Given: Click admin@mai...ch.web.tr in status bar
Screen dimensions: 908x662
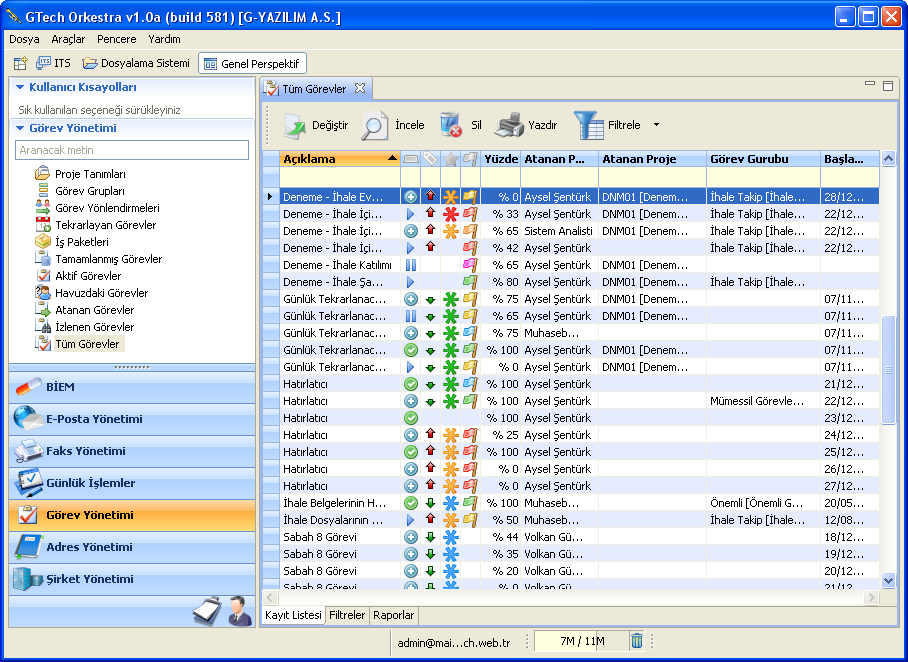Looking at the screenshot, I should (x=453, y=642).
